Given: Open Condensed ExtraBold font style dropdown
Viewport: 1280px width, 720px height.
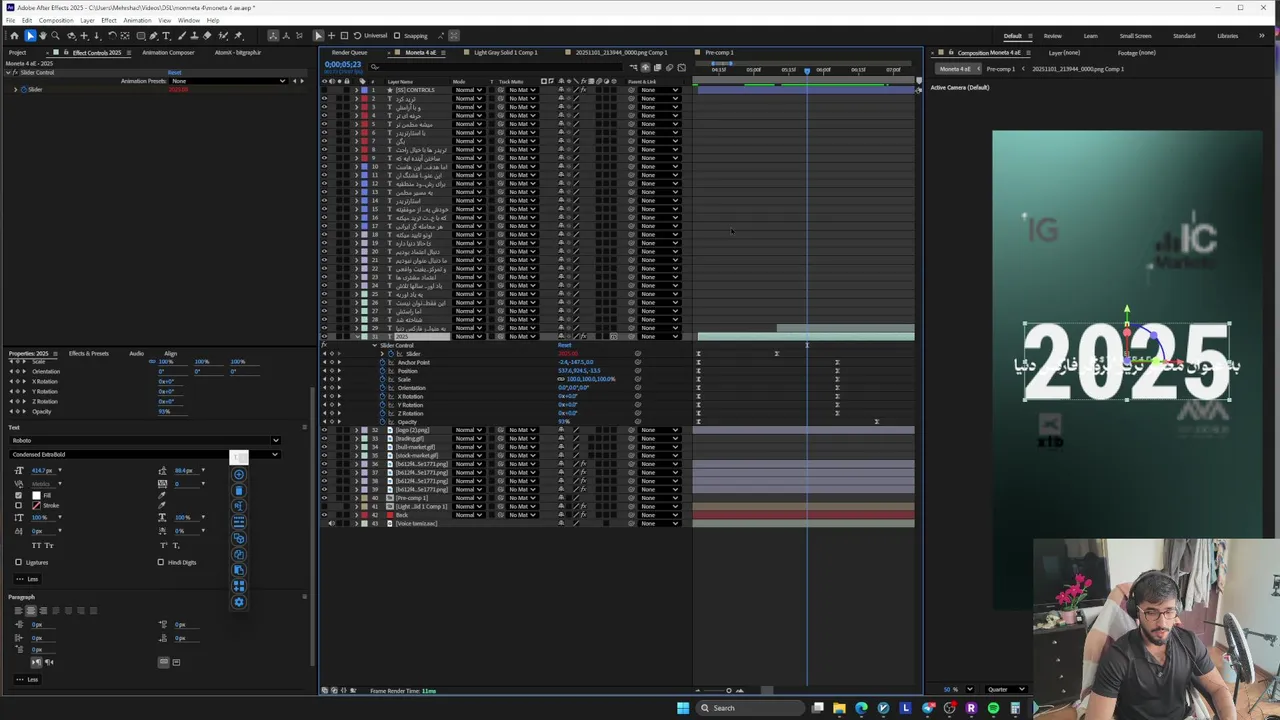Looking at the screenshot, I should tap(145, 455).
